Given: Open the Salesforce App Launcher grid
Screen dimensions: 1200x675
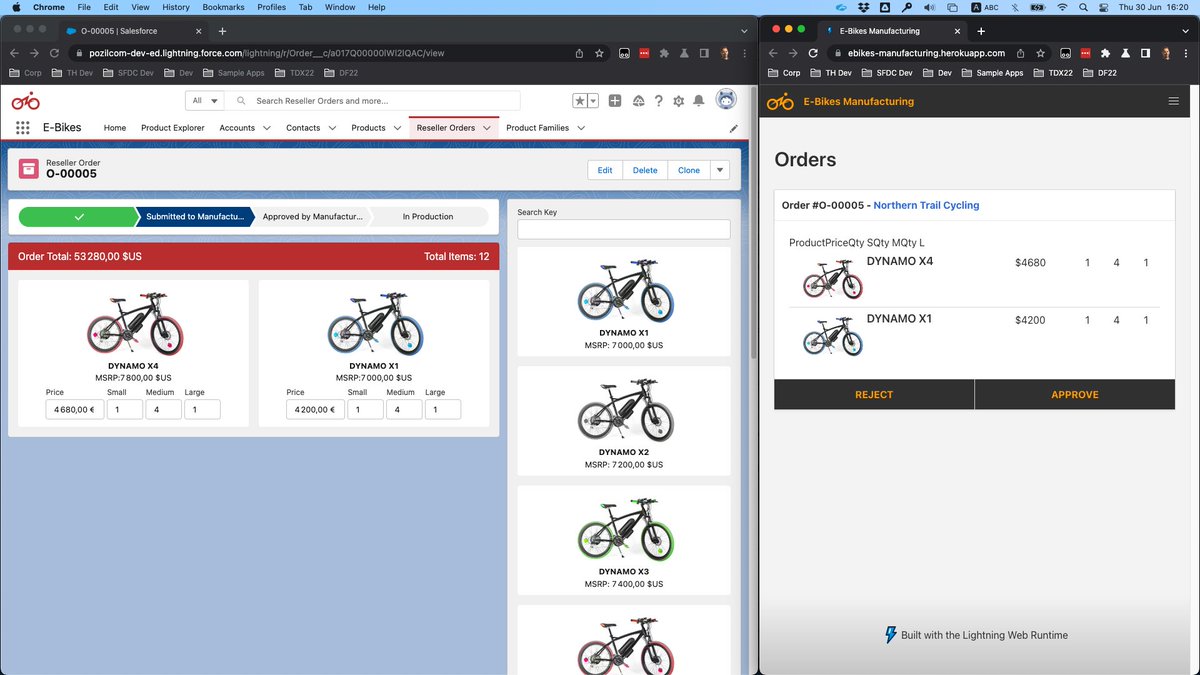Looking at the screenshot, I should point(23,128).
